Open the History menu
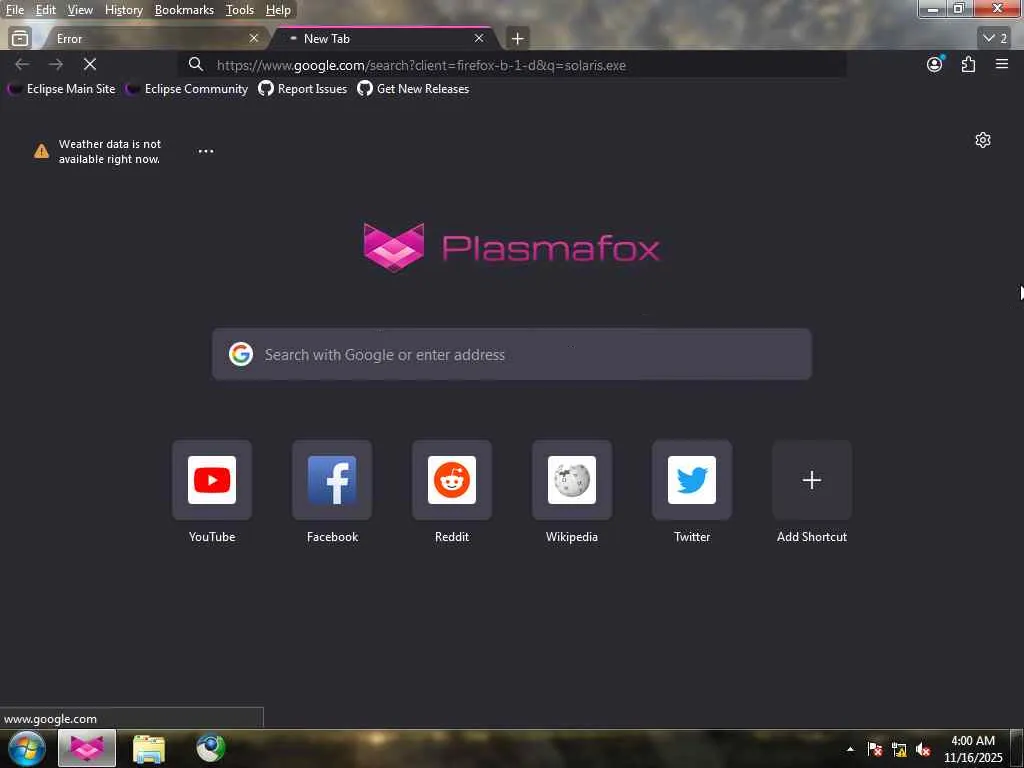This screenshot has height=768, width=1024. tap(123, 10)
